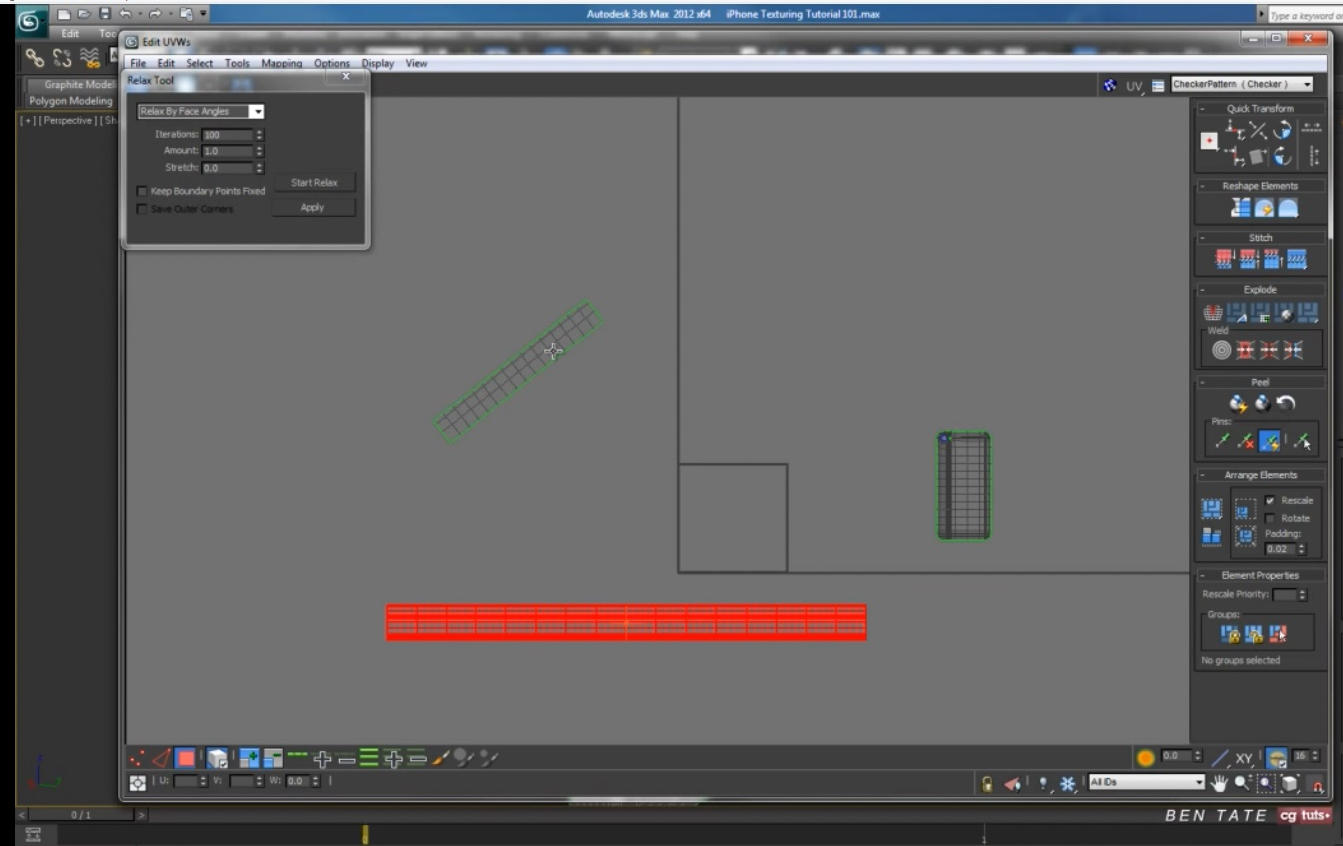Viewport: 1343px width, 846px height.
Task: Select Zoom magnifier tool
Action: point(1243,784)
